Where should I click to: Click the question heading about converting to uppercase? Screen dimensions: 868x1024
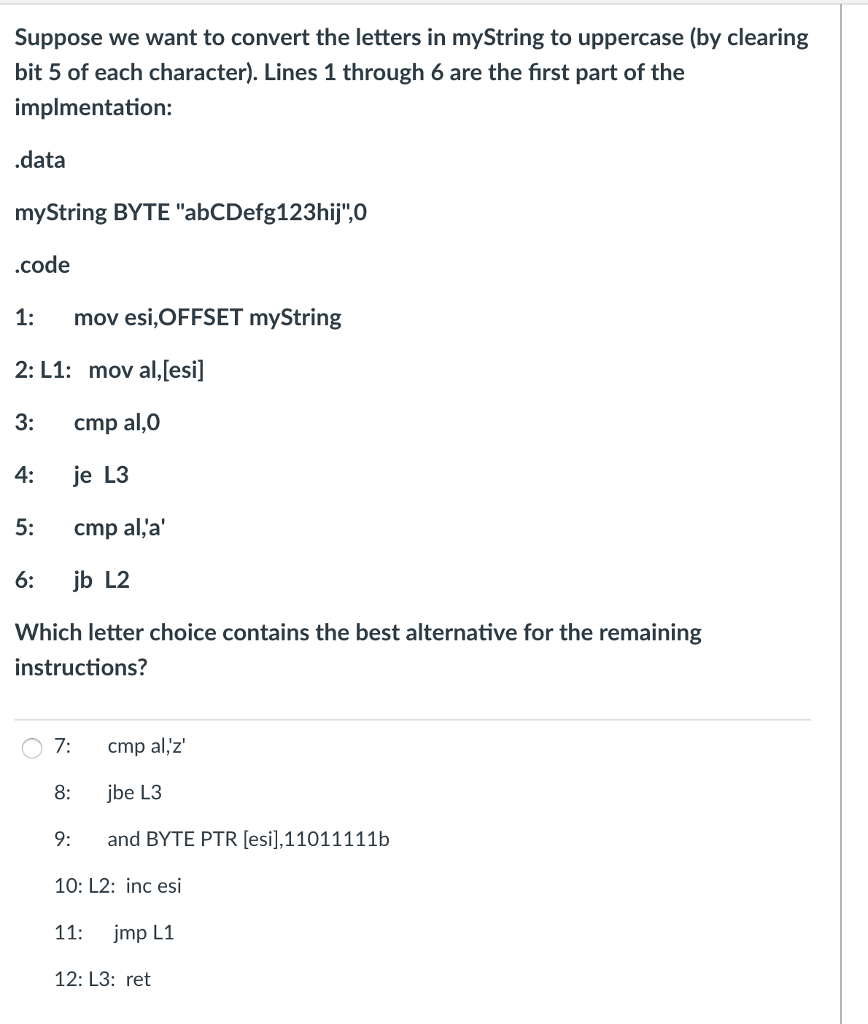click(x=410, y=70)
